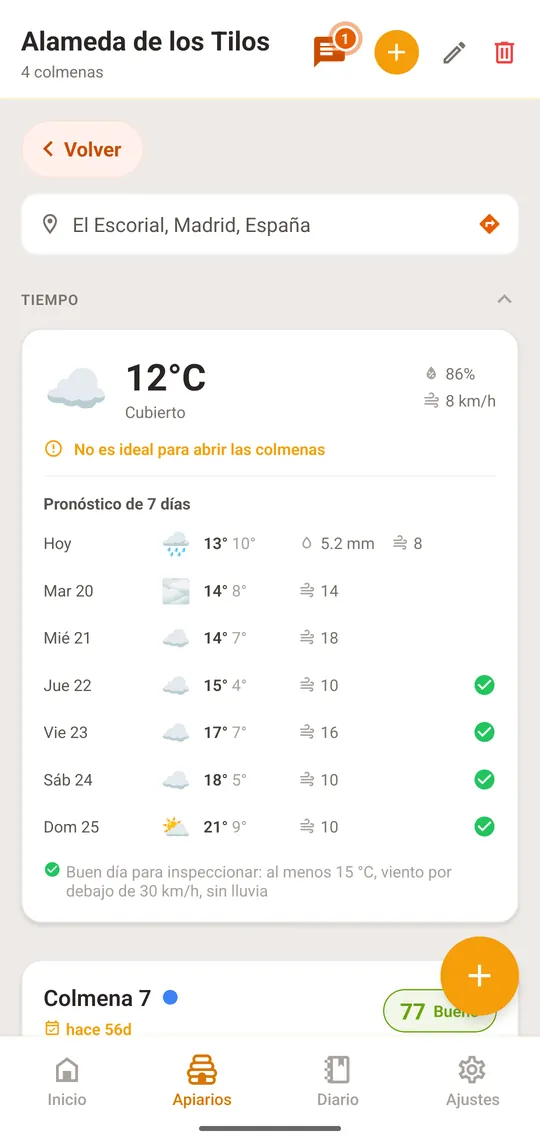Click the green check for Dom 25
540x1144 pixels.
[484, 827]
